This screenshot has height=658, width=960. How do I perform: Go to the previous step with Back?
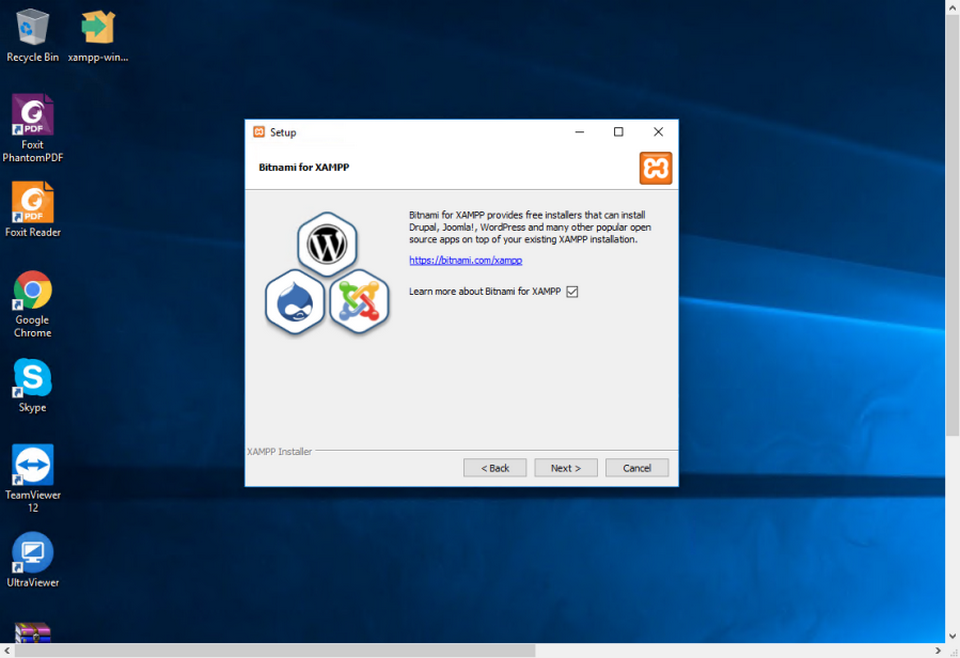tap(495, 468)
